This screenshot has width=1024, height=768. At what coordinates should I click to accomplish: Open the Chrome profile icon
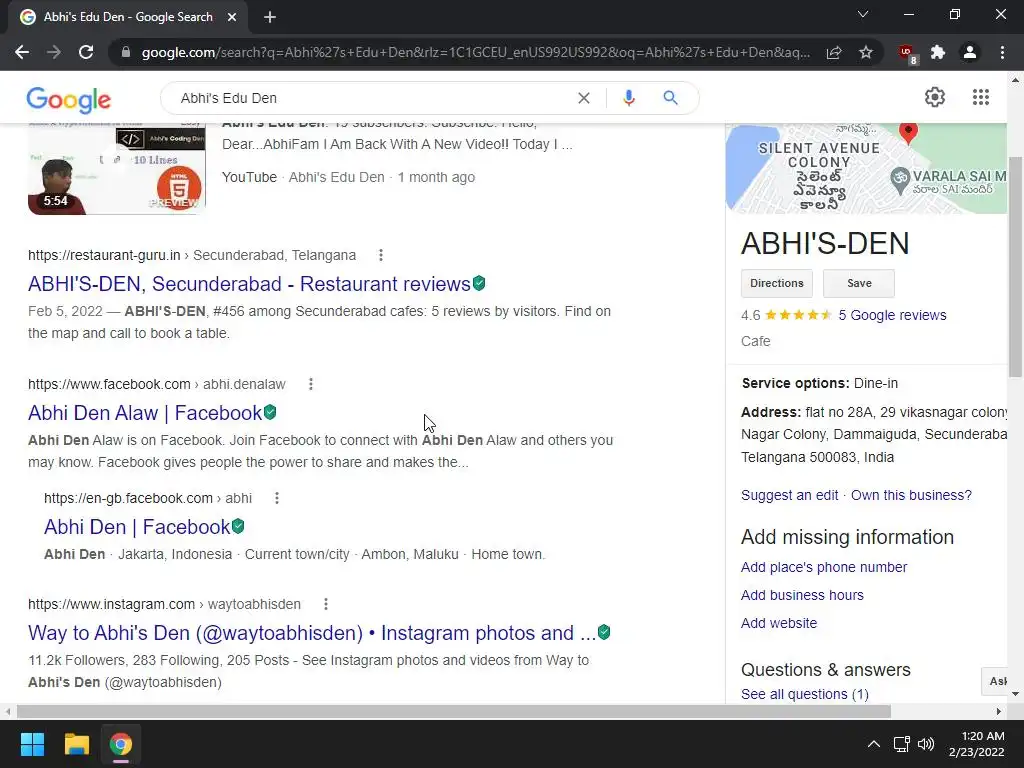click(x=970, y=52)
